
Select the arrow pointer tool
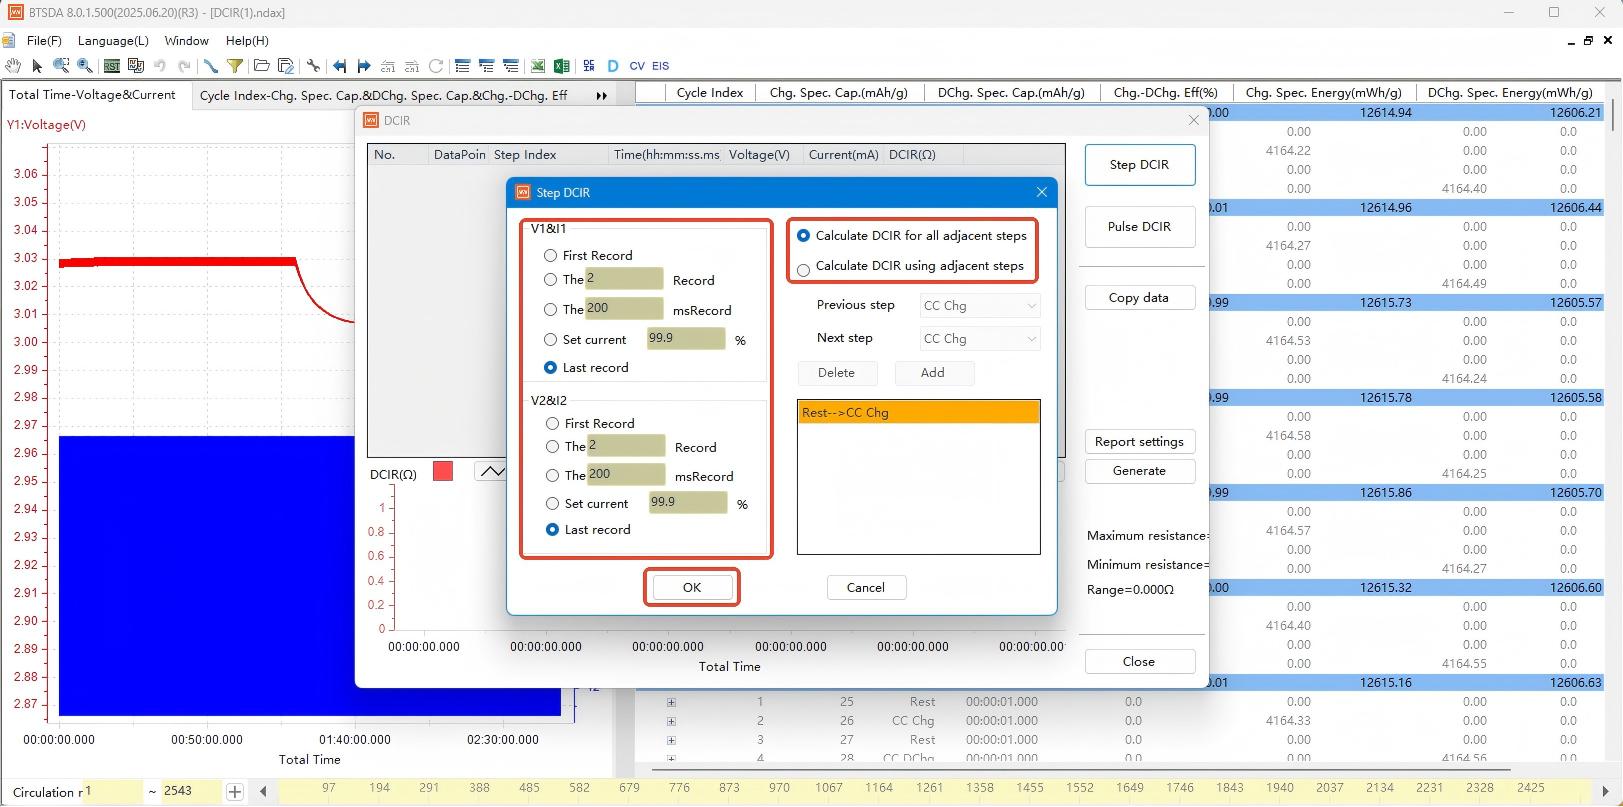tap(37, 66)
